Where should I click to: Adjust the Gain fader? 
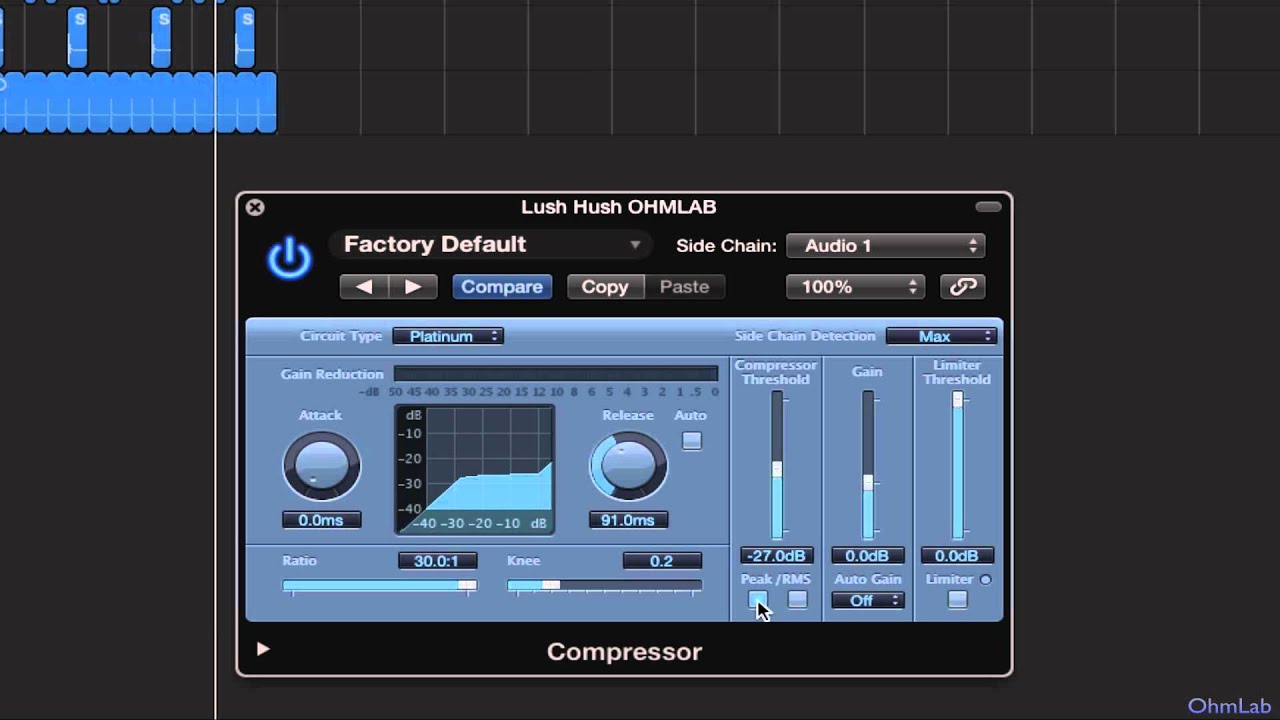tap(867, 466)
